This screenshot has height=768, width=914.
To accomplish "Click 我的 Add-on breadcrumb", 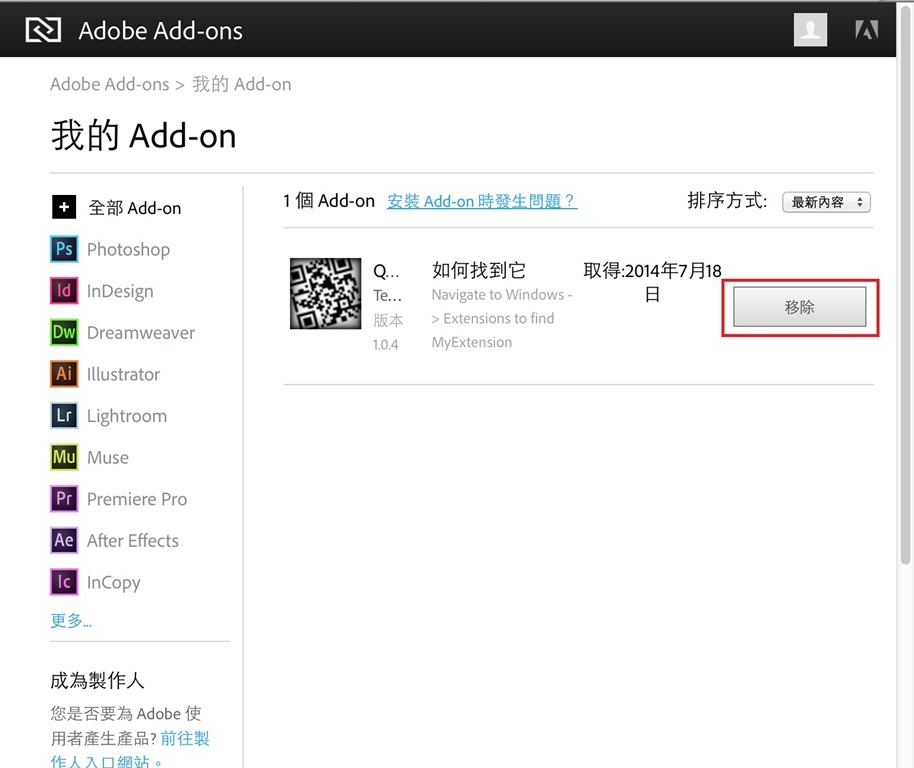I will click(241, 84).
